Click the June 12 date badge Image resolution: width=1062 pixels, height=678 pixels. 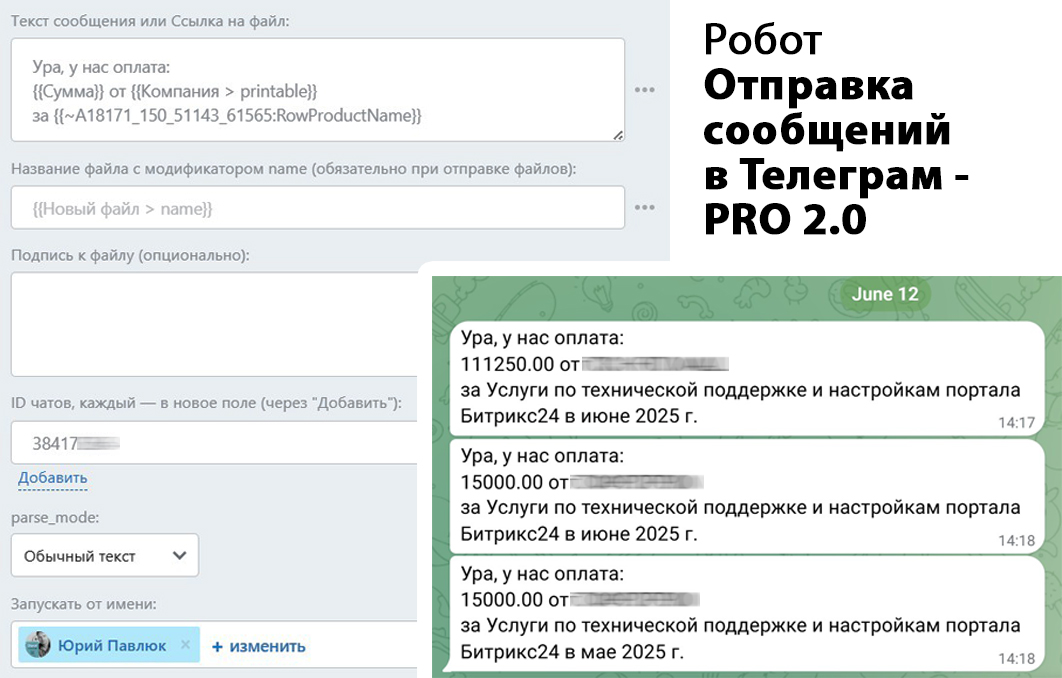click(885, 294)
